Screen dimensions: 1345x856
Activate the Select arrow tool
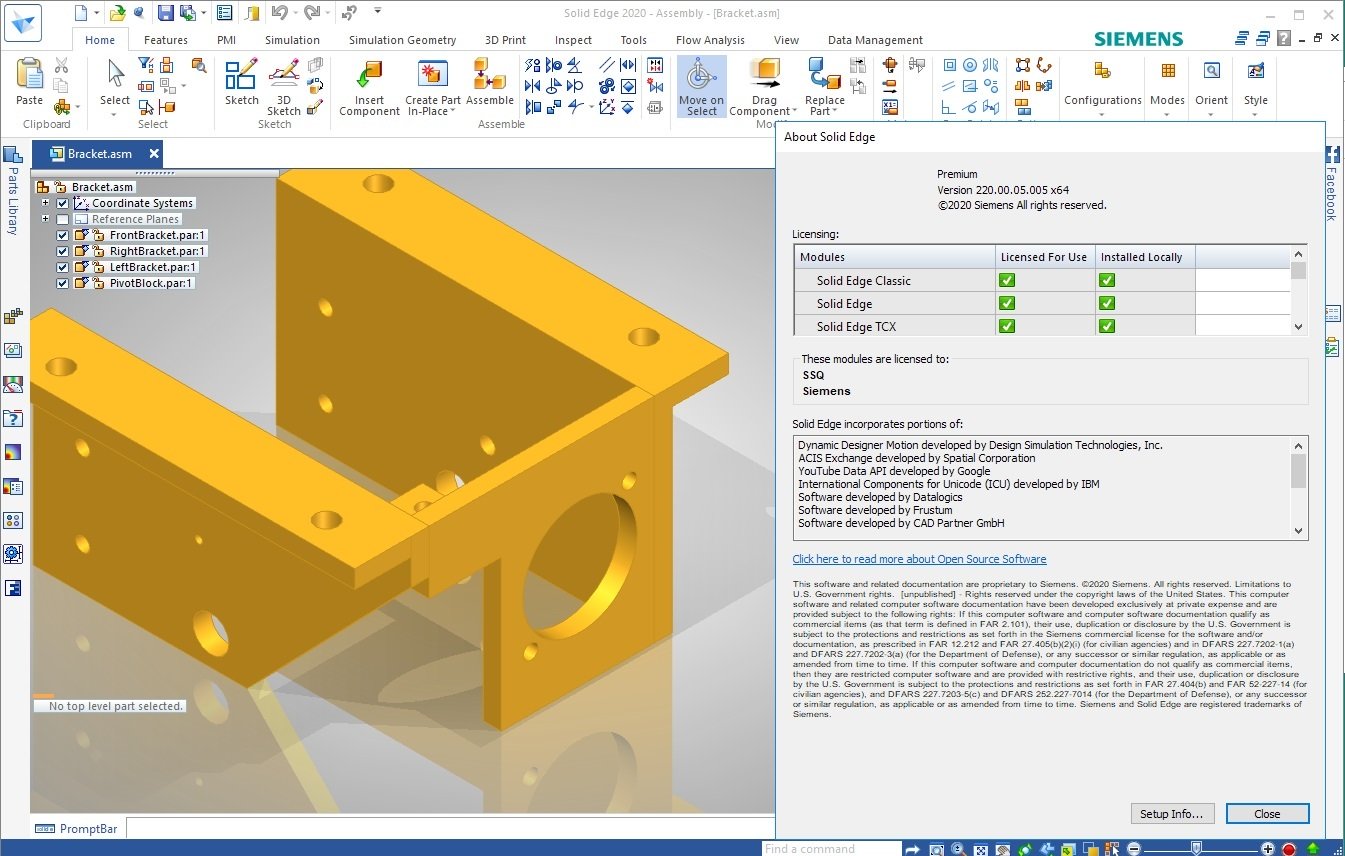pyautogui.click(x=115, y=74)
